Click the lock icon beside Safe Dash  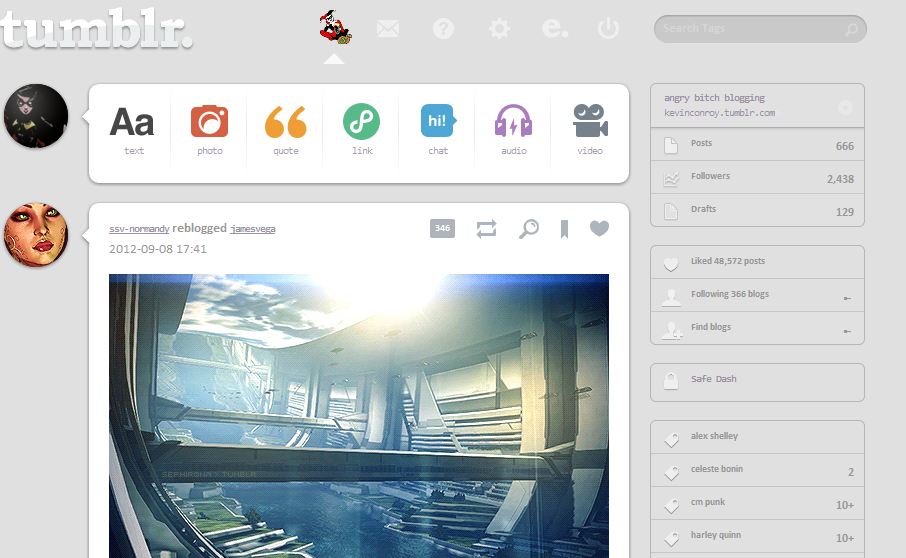[671, 381]
